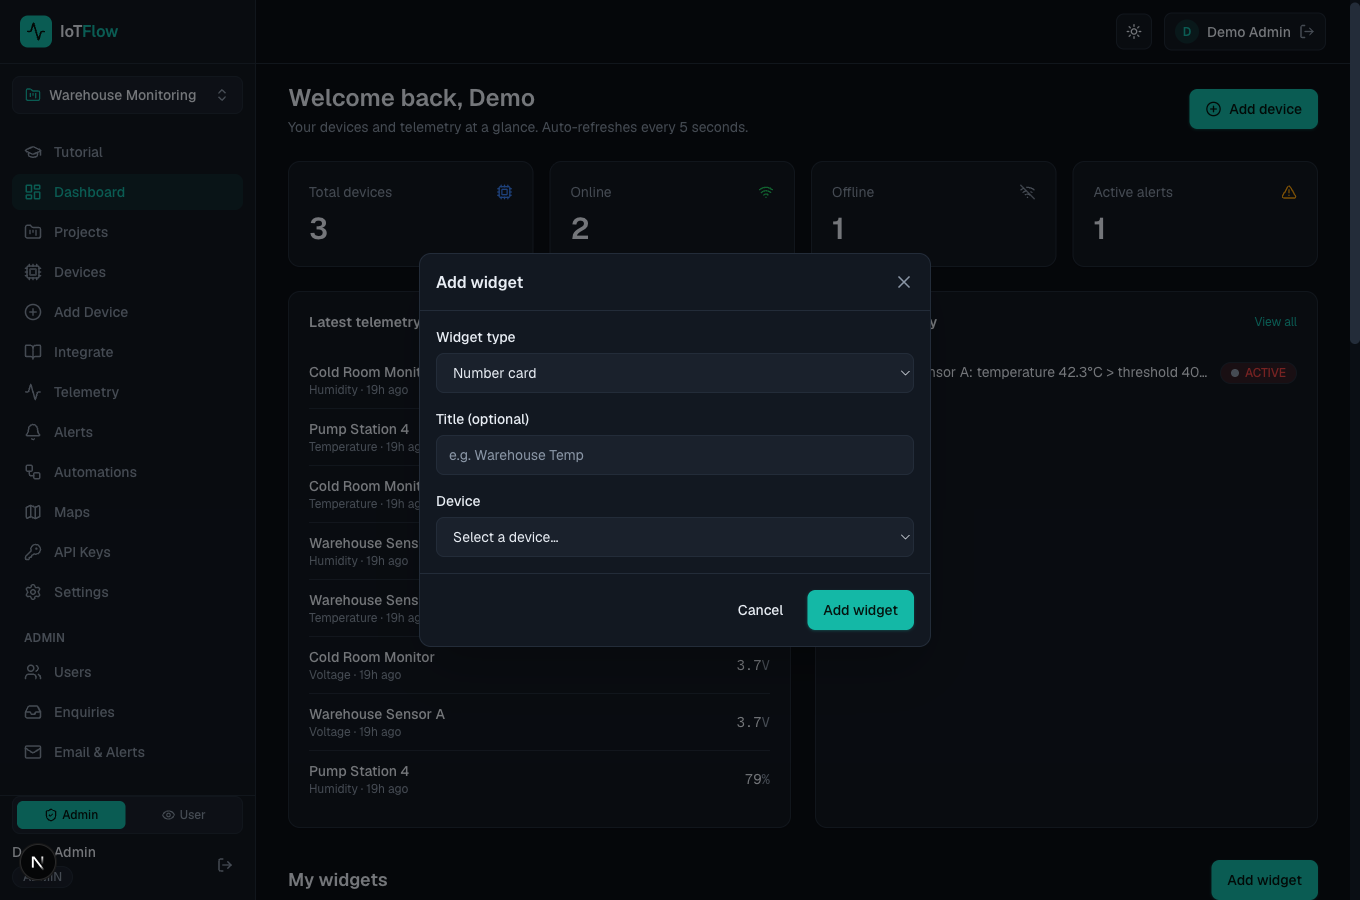Toggle the light/dark theme sun icon
The height and width of the screenshot is (900, 1360).
pos(1134,32)
